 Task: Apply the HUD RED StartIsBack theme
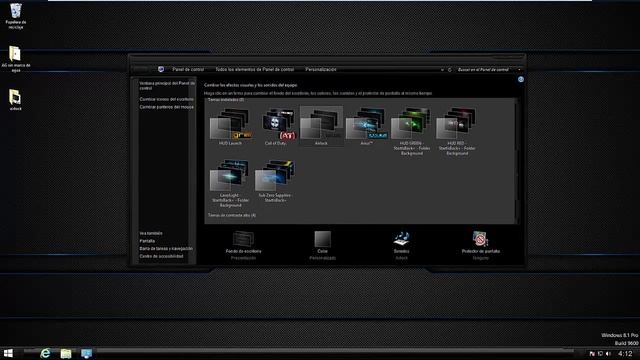457,131
